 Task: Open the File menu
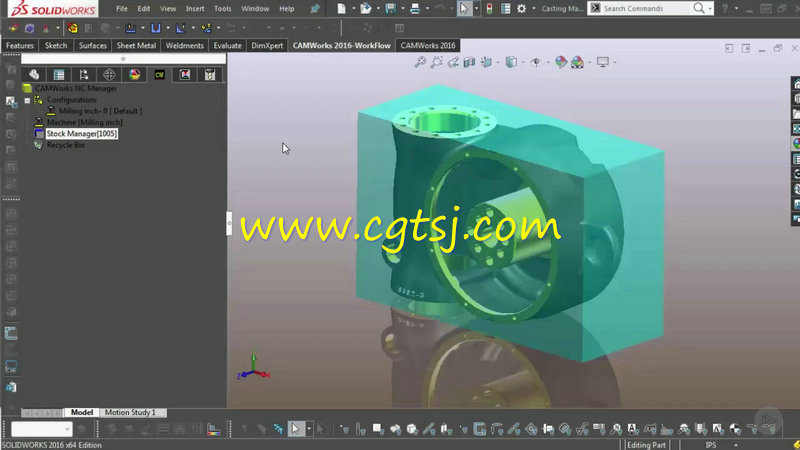(121, 9)
